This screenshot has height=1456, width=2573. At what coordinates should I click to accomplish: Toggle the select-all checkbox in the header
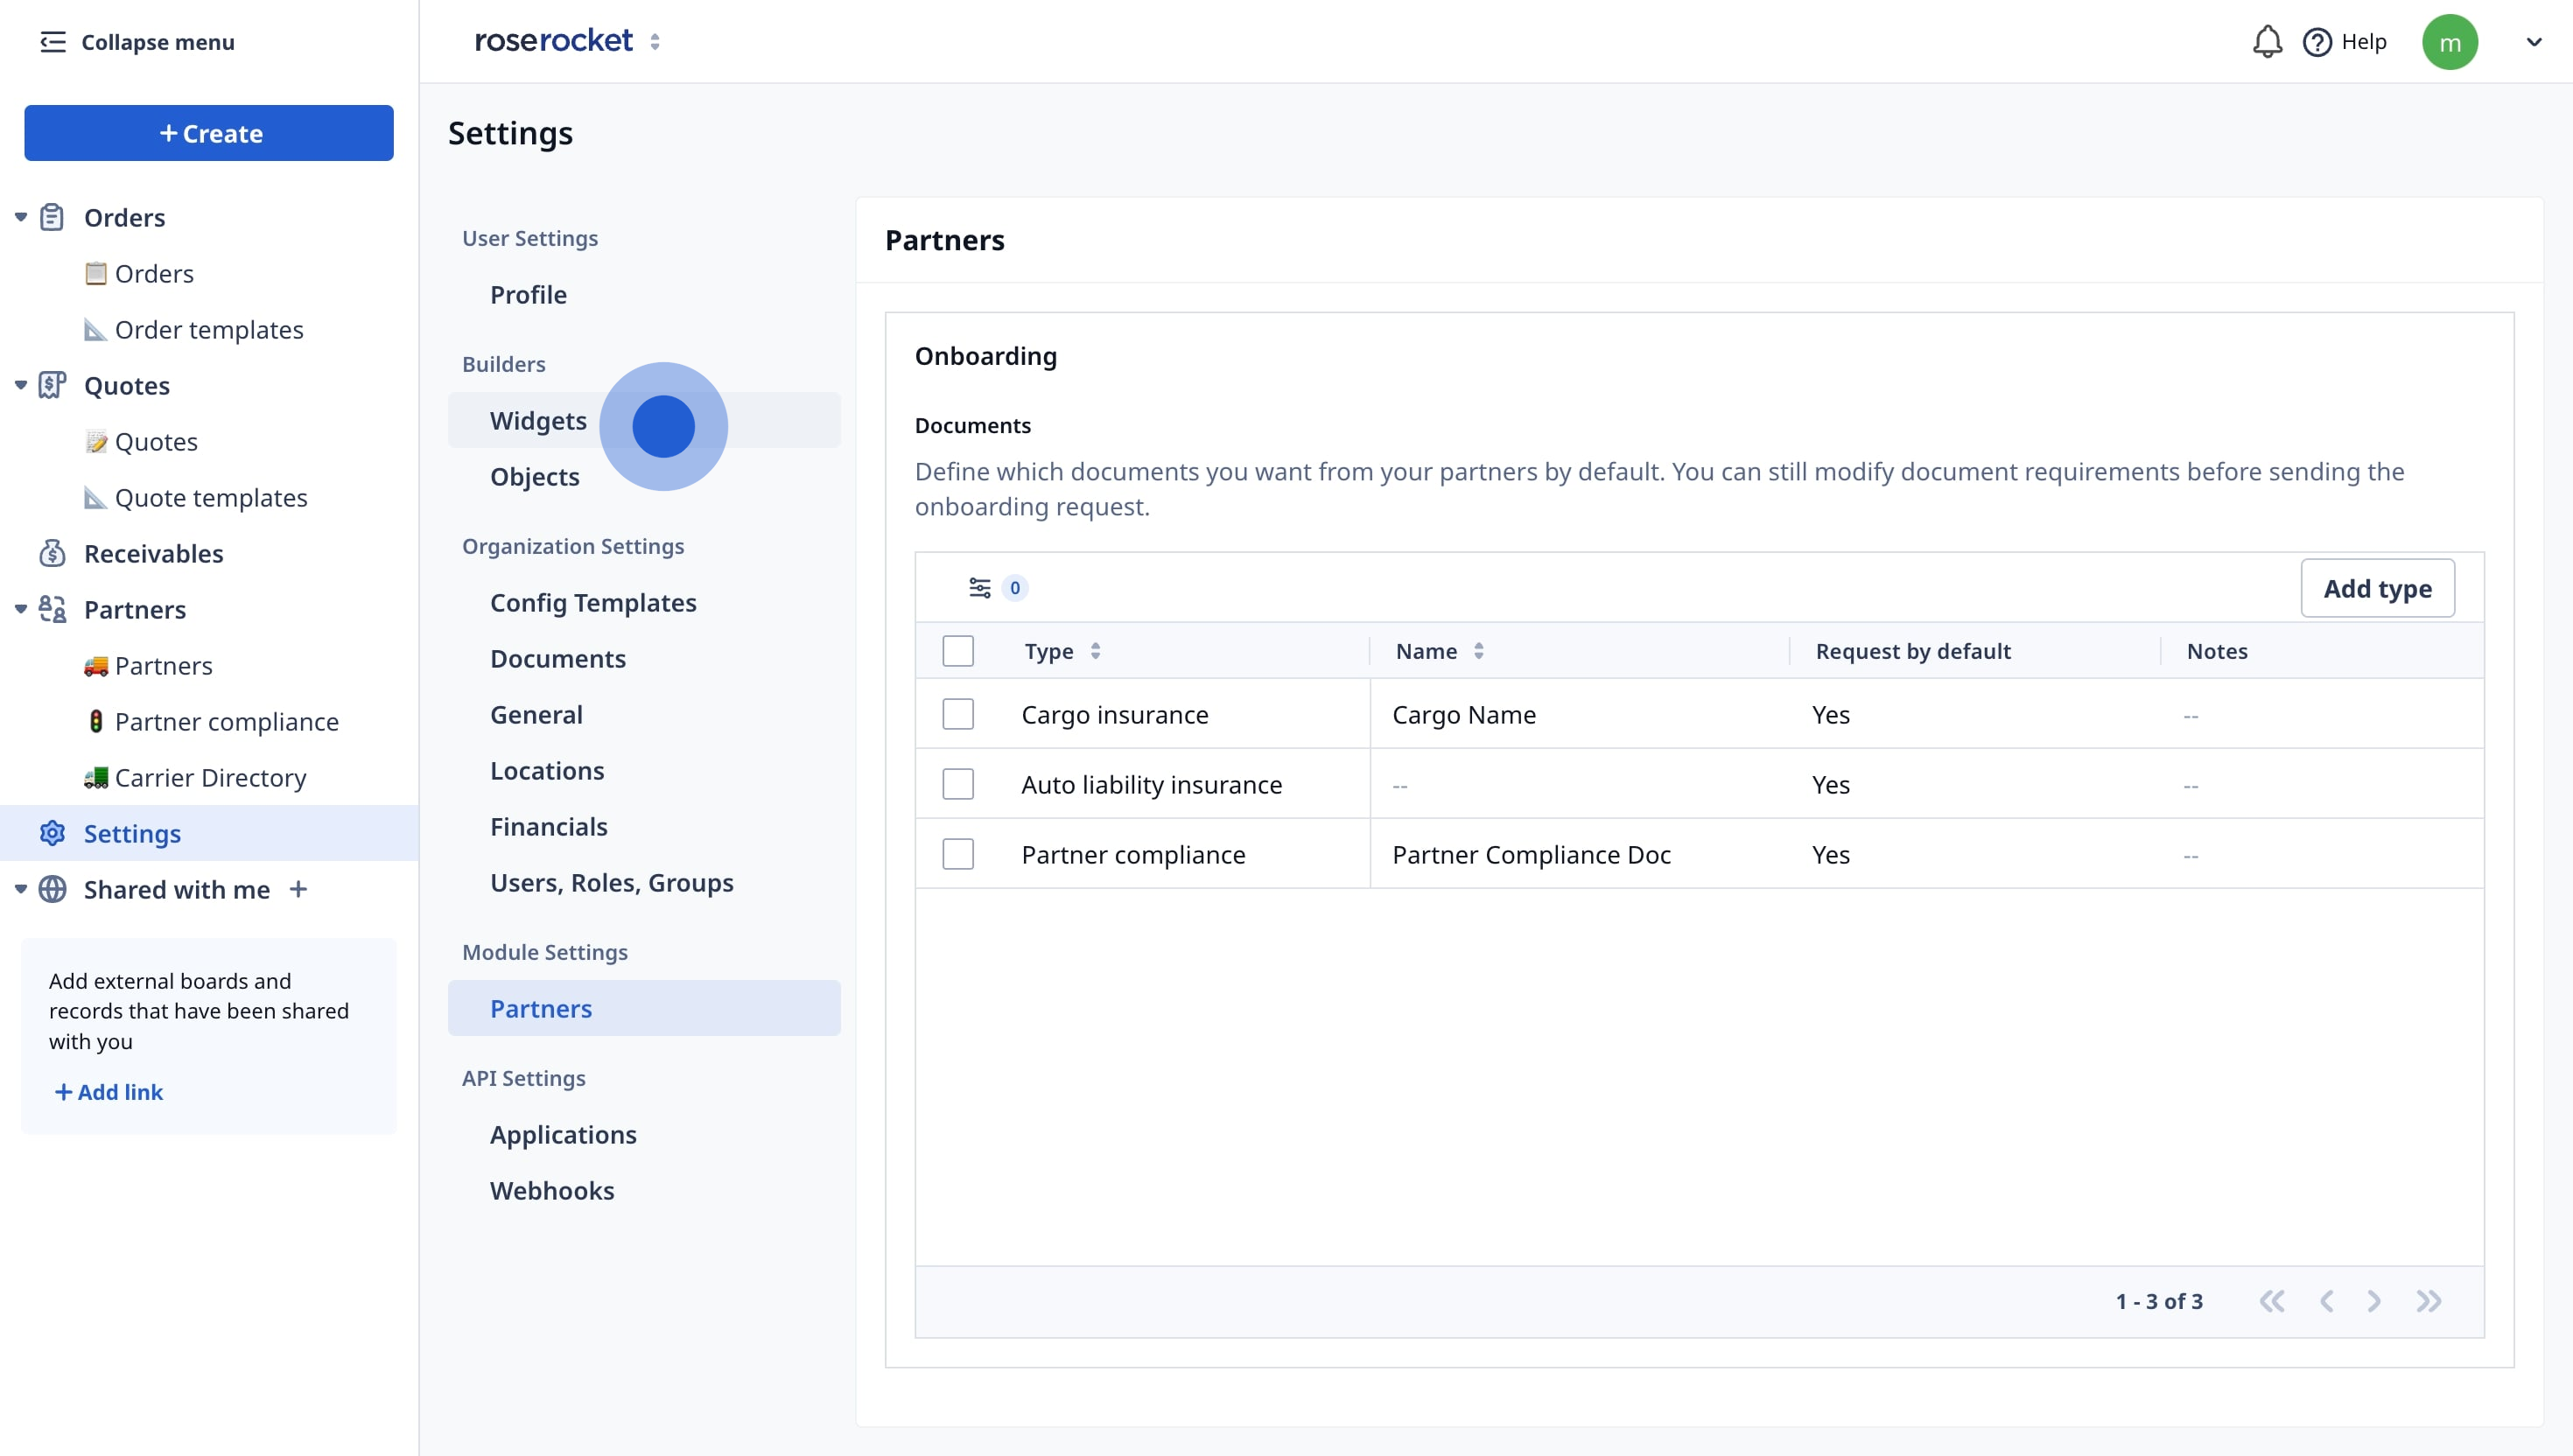pos(957,651)
